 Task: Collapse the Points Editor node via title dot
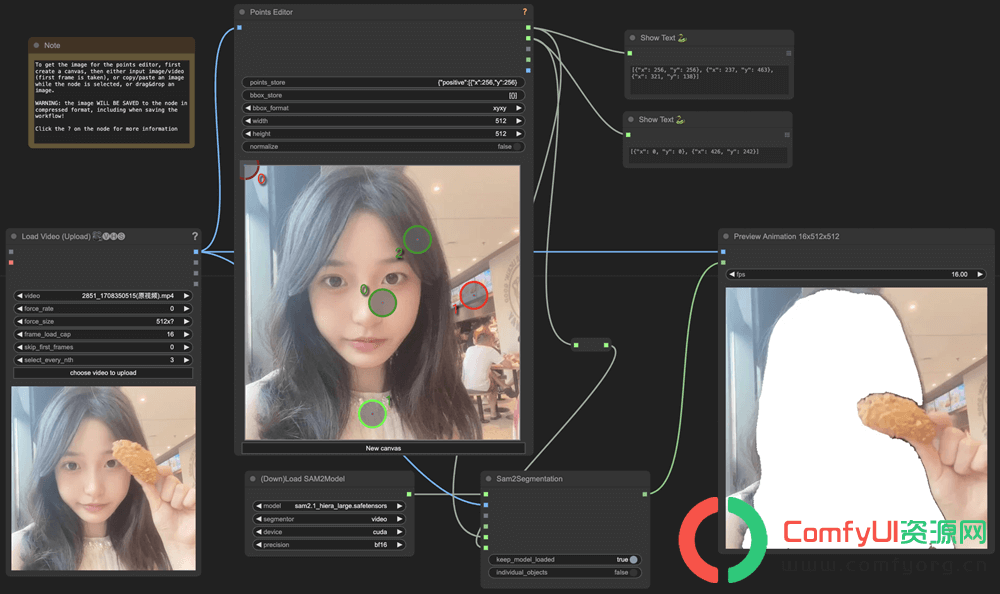pyautogui.click(x=242, y=12)
